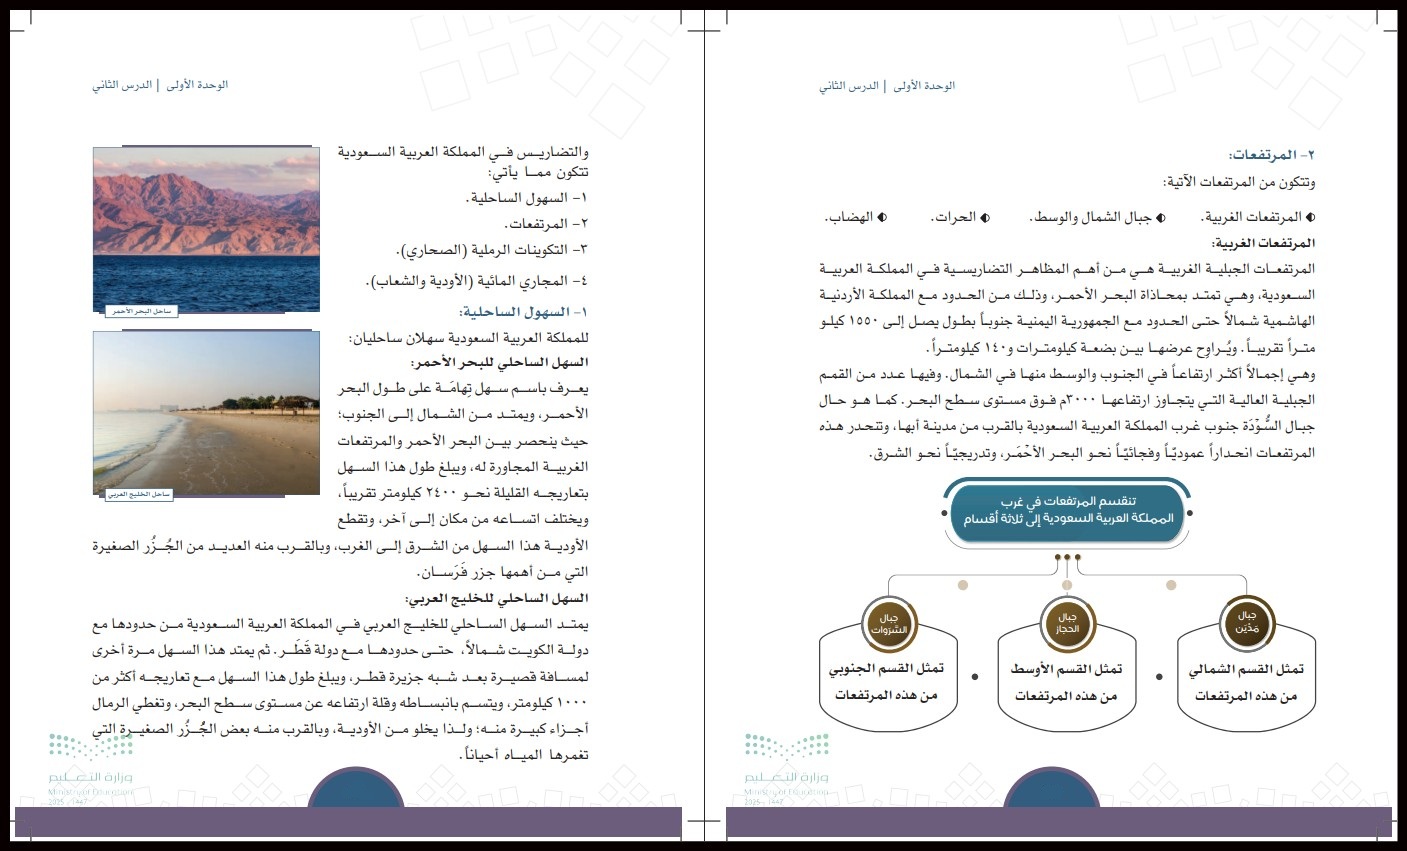Click the left page header 'الوحدة الأولى | الدرس الثاني'
The image size is (1407, 851).
pyautogui.click(x=160, y=85)
